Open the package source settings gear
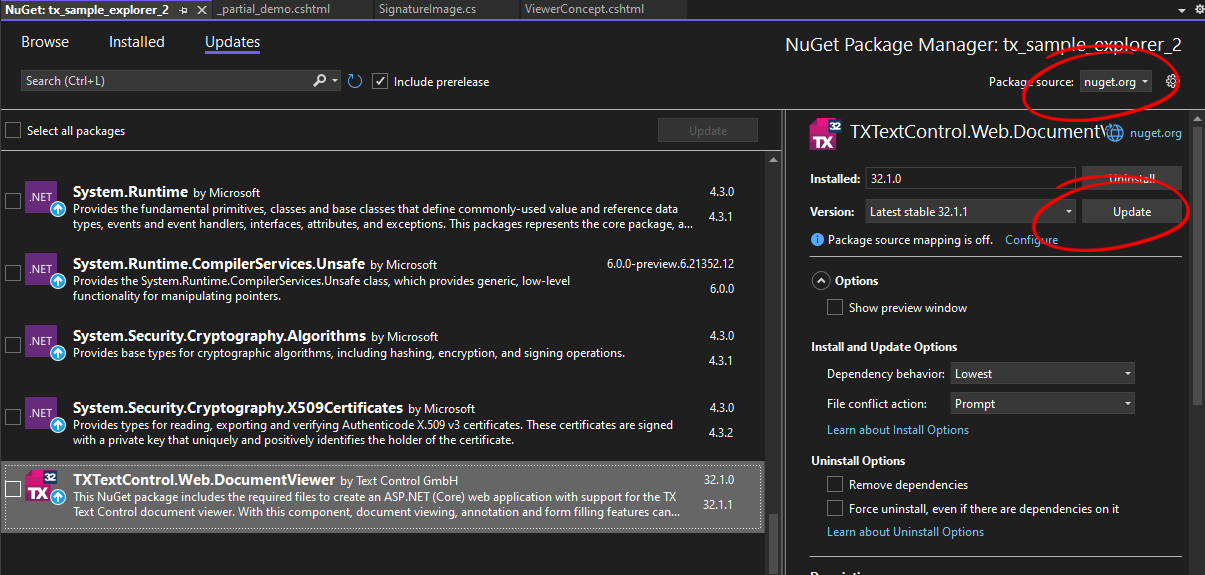The height and width of the screenshot is (575, 1205). pos(1173,82)
